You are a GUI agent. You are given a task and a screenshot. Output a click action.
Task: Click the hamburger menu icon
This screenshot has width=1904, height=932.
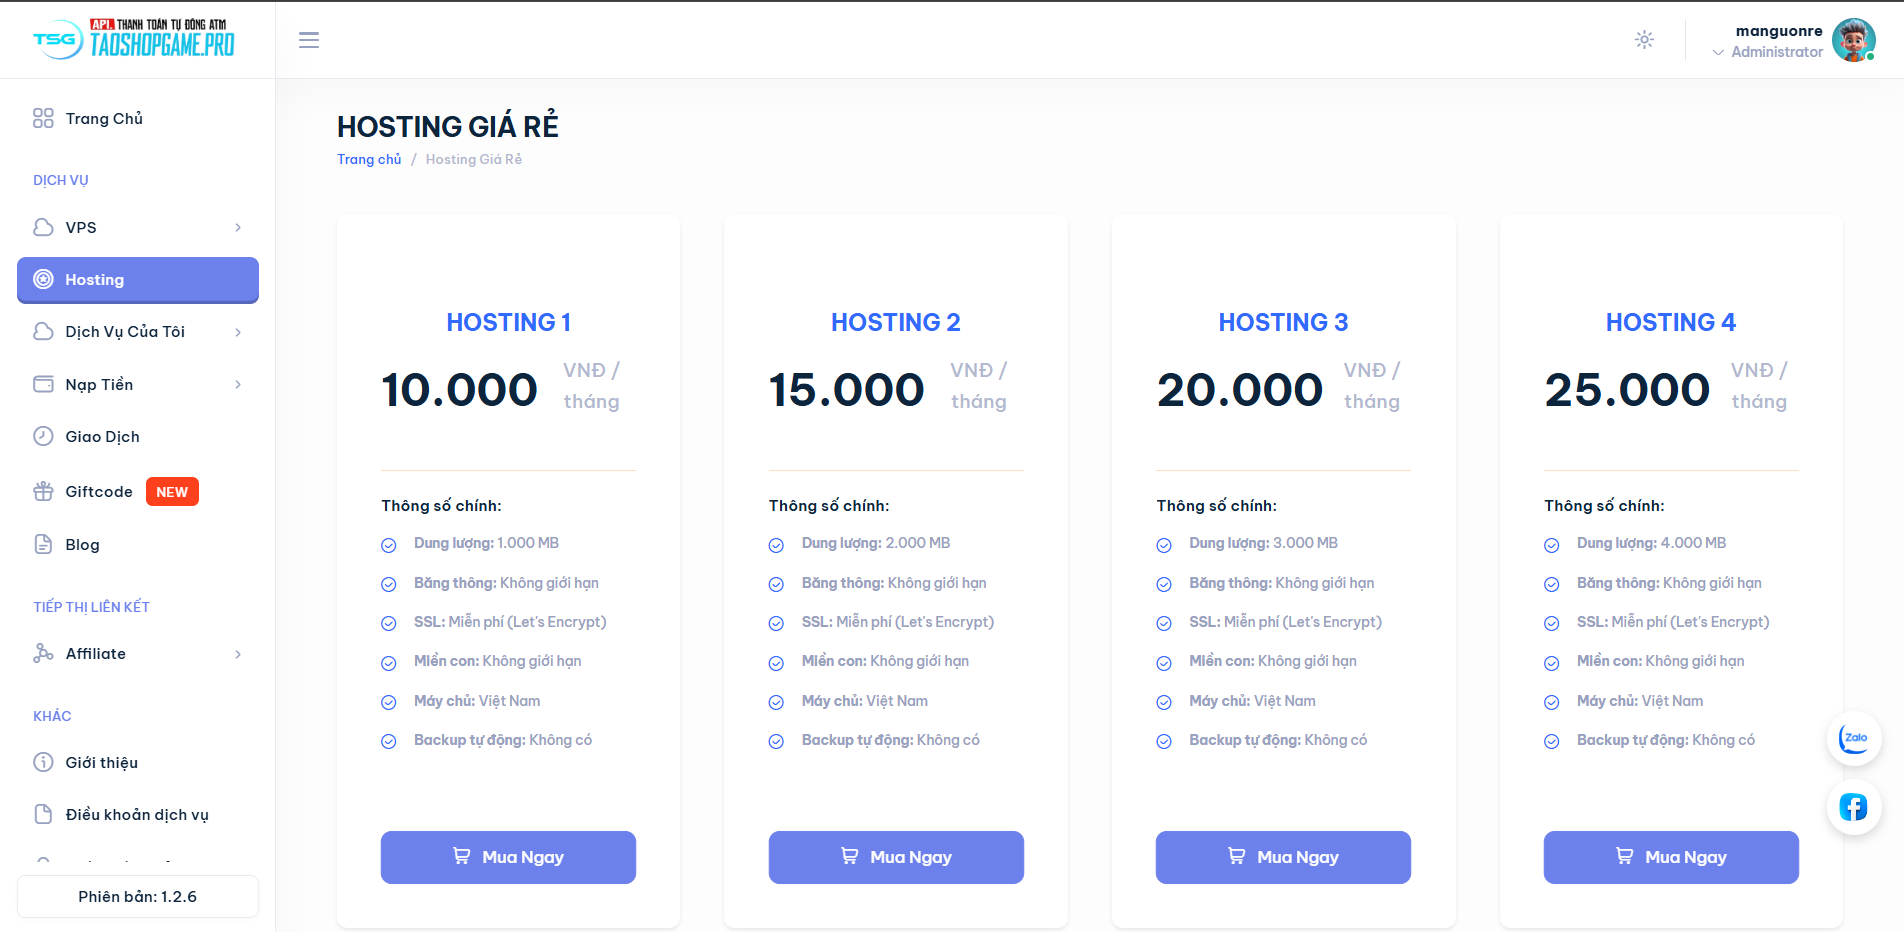click(309, 40)
